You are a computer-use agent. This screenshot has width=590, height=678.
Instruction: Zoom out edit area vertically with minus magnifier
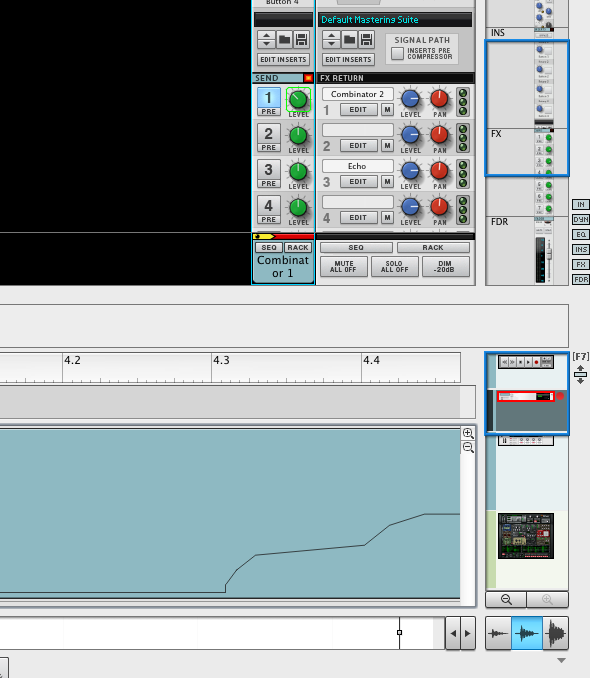468,448
